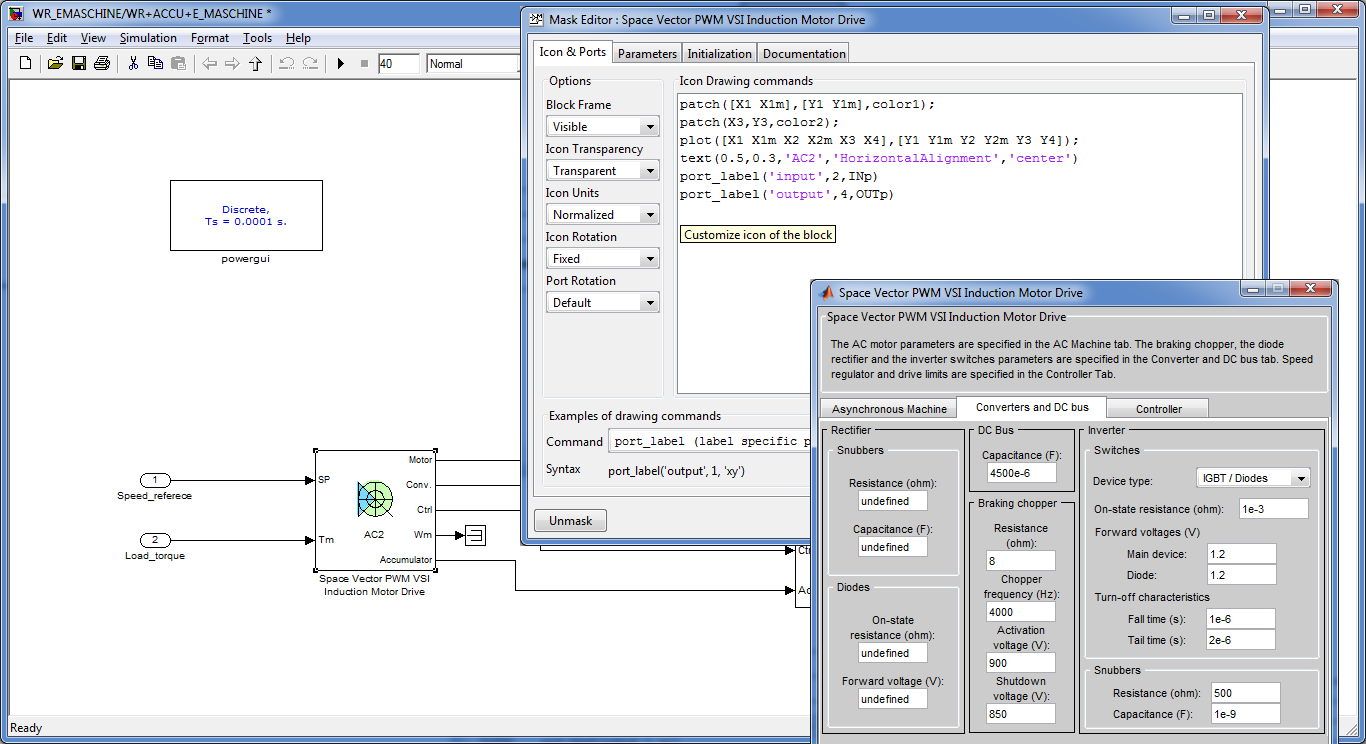Viewport: 1366px width, 744px height.
Task: Select the powergui block
Action: (246, 215)
